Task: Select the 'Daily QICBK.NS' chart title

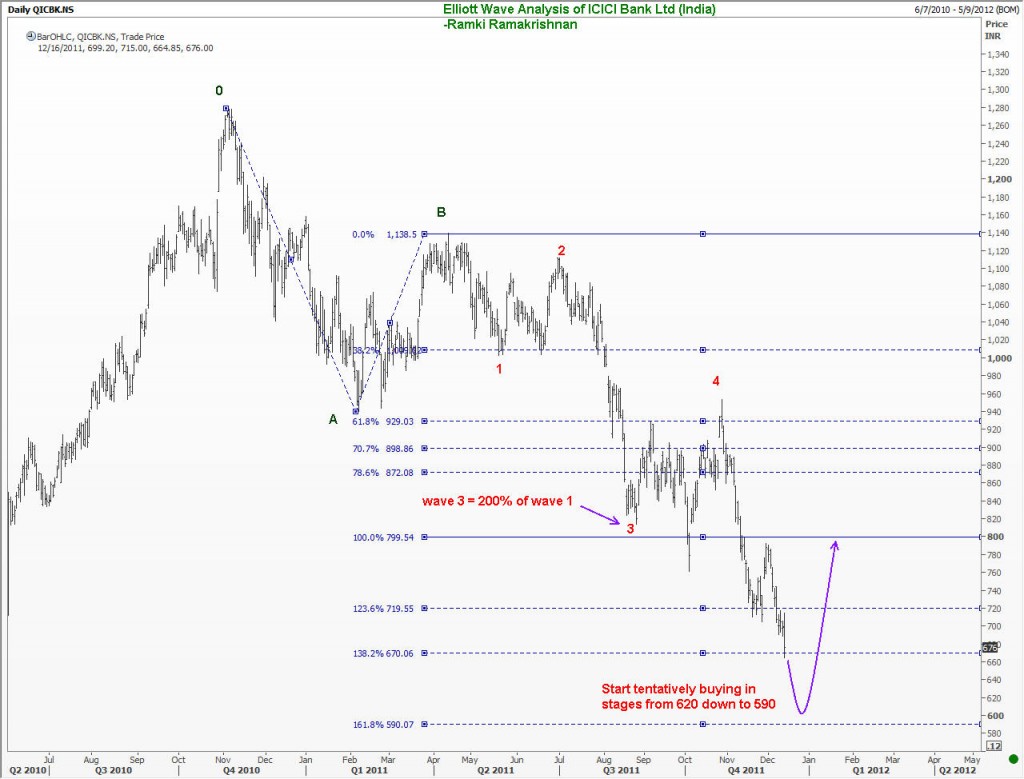Action: click(x=41, y=10)
